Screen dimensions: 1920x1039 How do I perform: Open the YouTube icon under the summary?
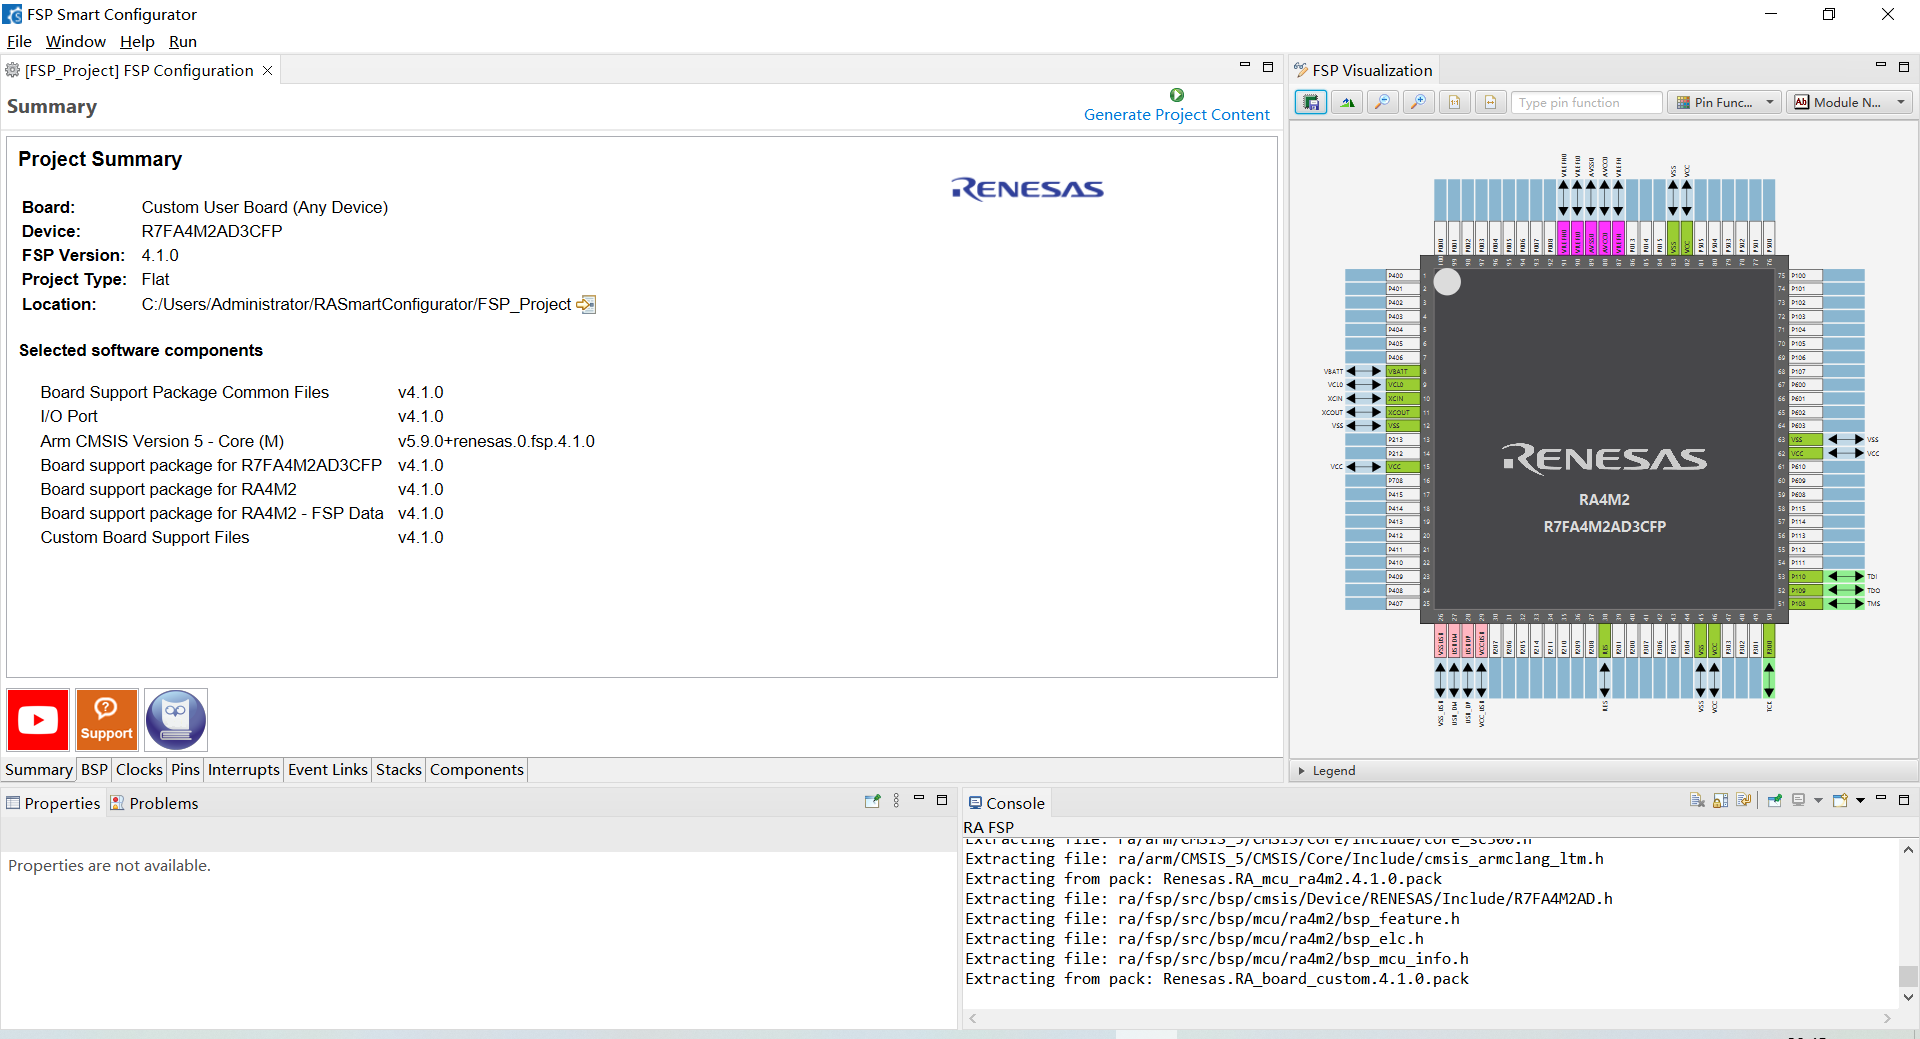38,720
